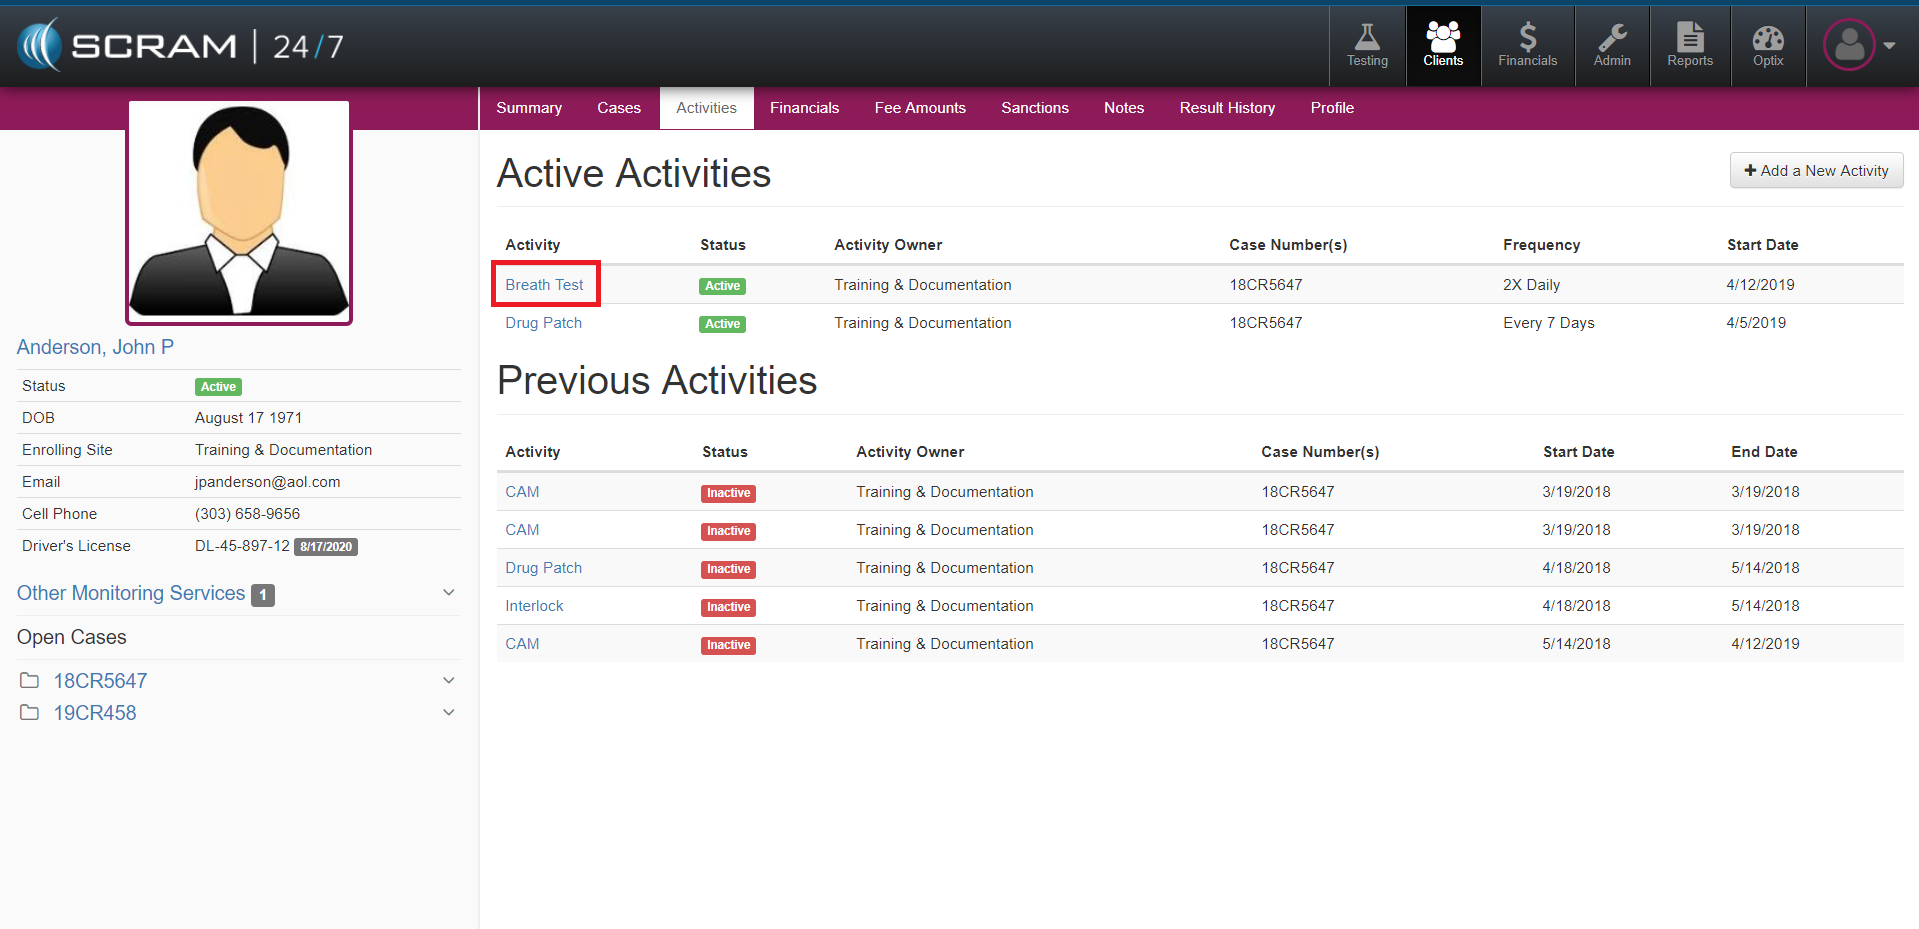Click the SCRAM 24/7 logo
The height and width of the screenshot is (929, 1919).
180,46
